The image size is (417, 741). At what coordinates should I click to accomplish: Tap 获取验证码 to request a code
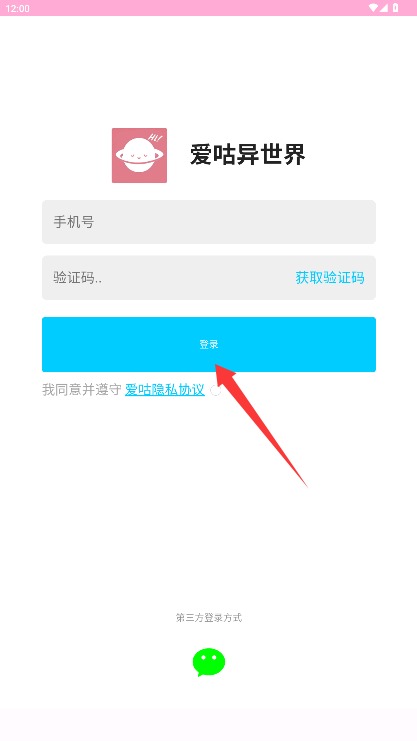click(x=330, y=277)
